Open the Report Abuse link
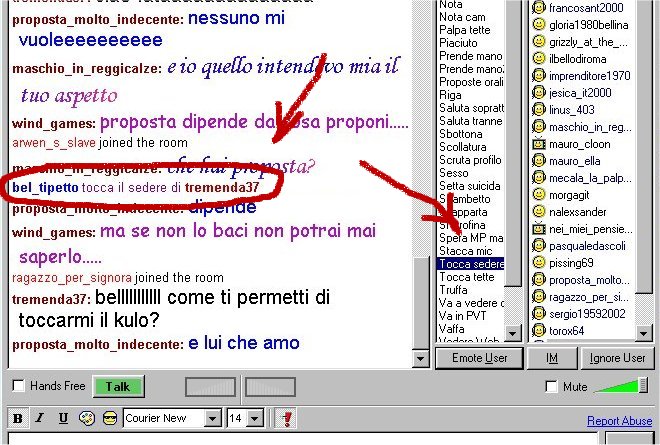 click(620, 421)
